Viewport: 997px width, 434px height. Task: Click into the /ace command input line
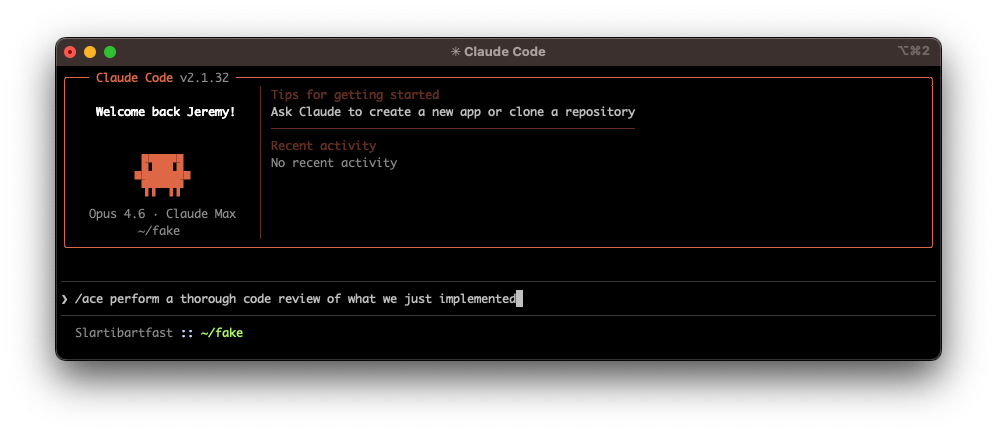[300, 299]
